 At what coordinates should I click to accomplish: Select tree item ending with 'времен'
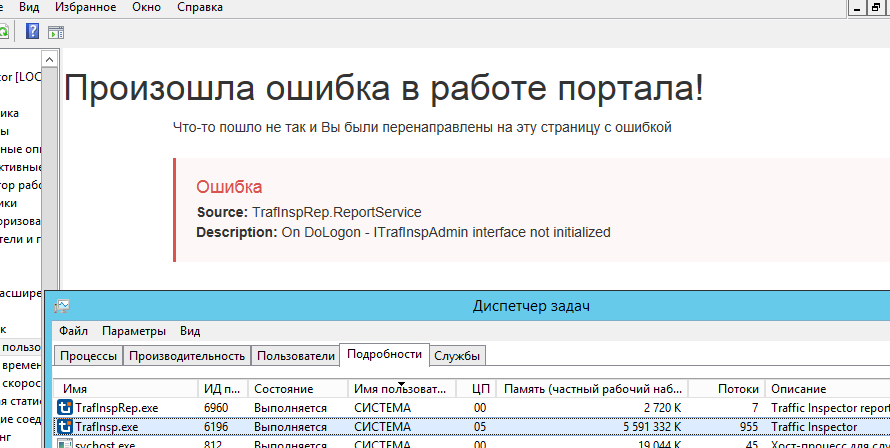(20, 365)
